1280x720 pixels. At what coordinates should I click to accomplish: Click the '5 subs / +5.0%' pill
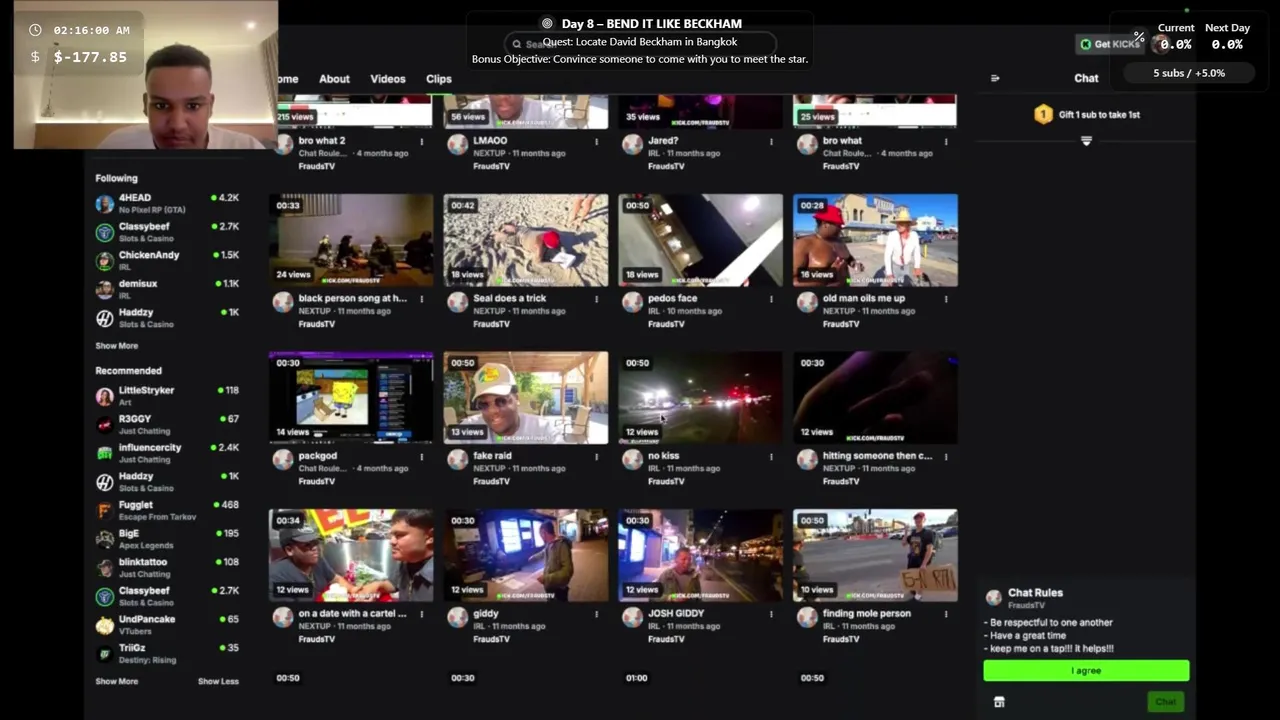1189,73
